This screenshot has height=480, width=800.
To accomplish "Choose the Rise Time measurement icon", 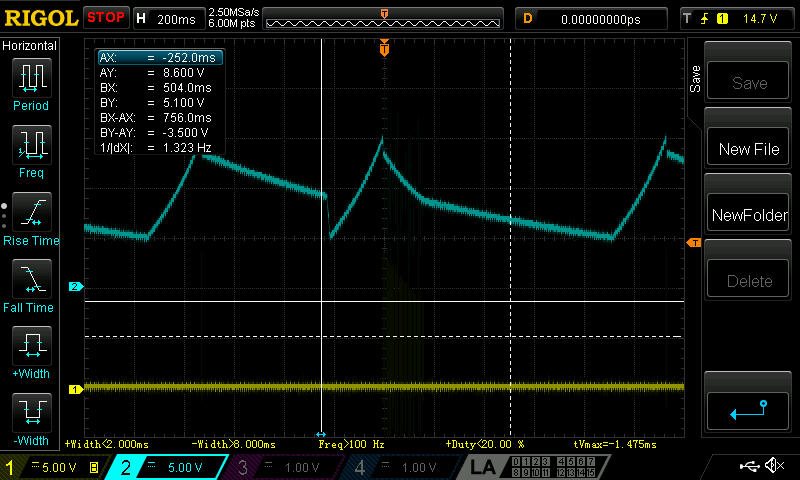I will click(32, 212).
